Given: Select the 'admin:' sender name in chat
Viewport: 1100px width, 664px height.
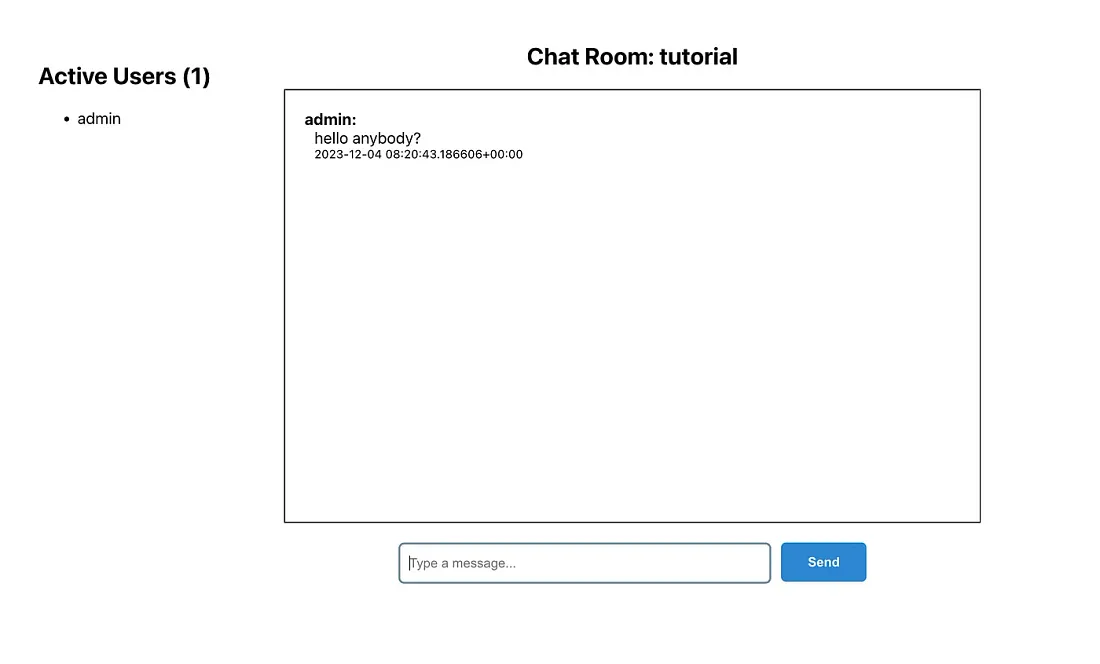Looking at the screenshot, I should 330,120.
